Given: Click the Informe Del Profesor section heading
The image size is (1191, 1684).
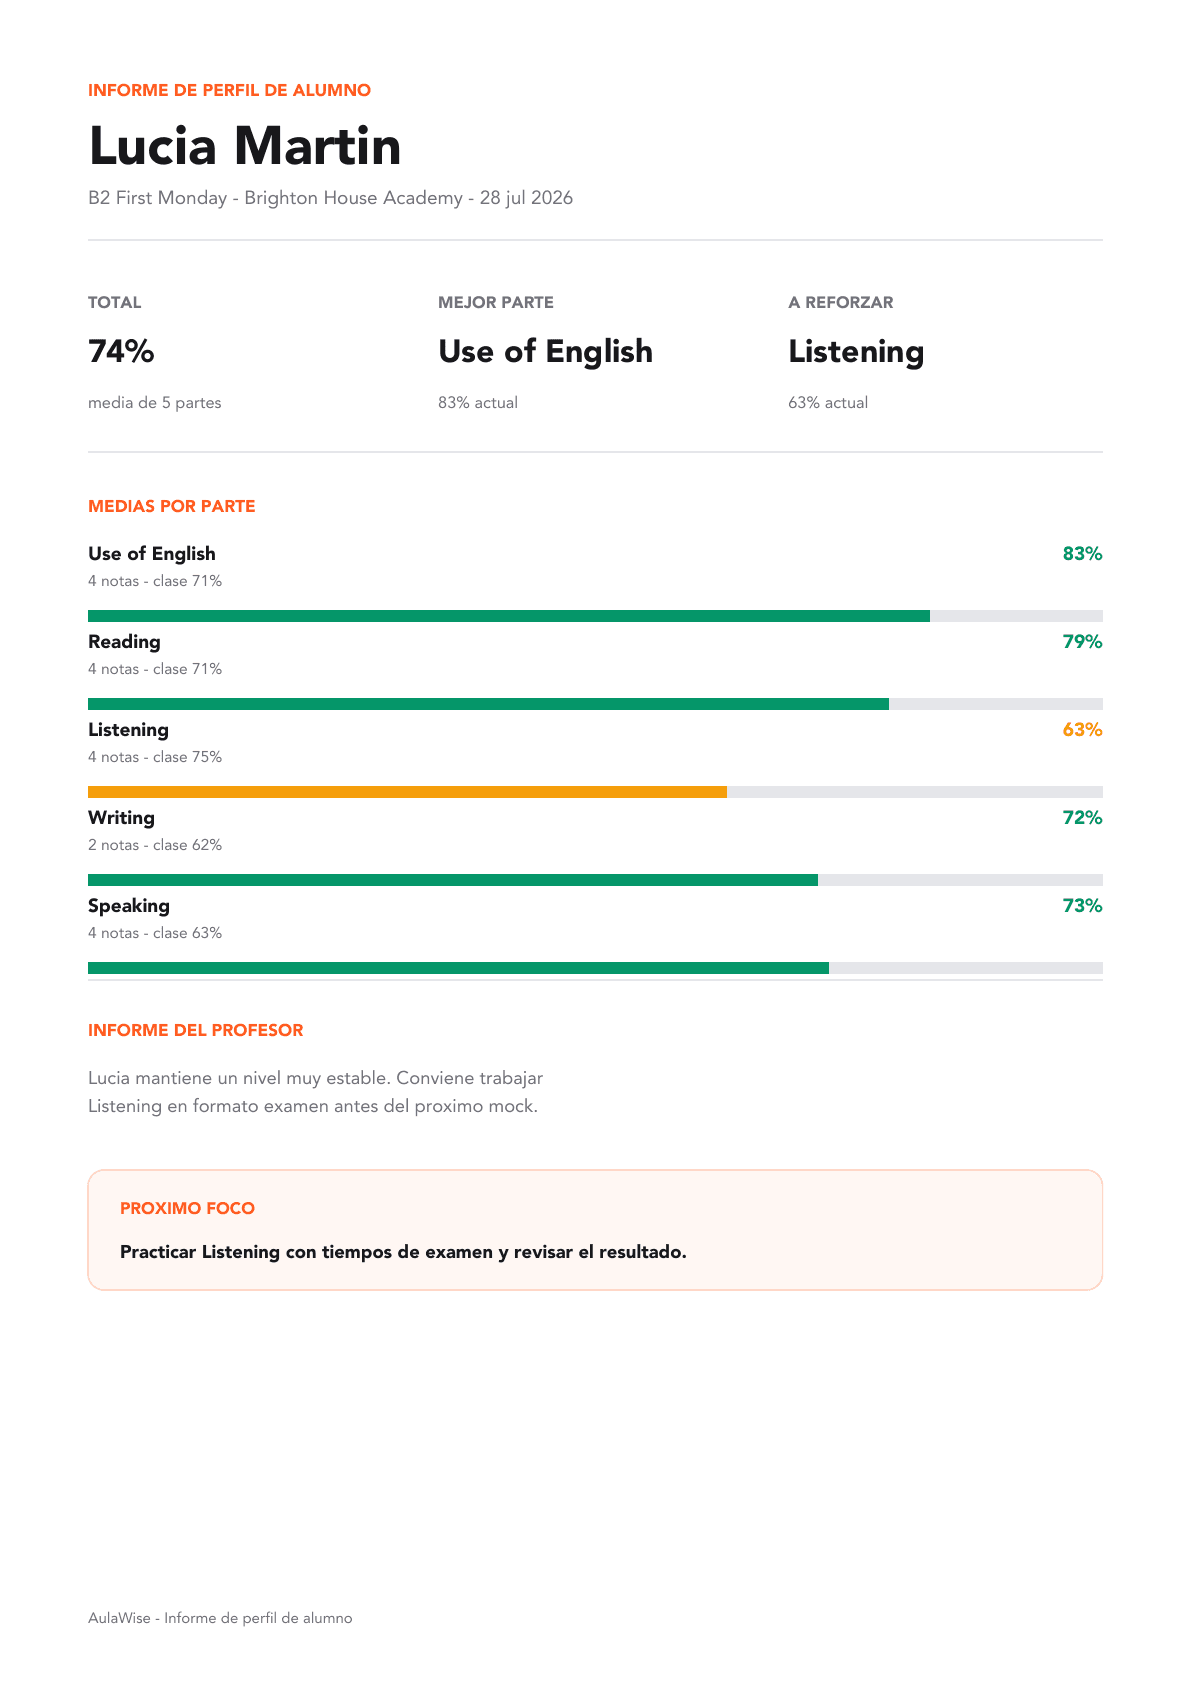Looking at the screenshot, I should click(x=196, y=1030).
